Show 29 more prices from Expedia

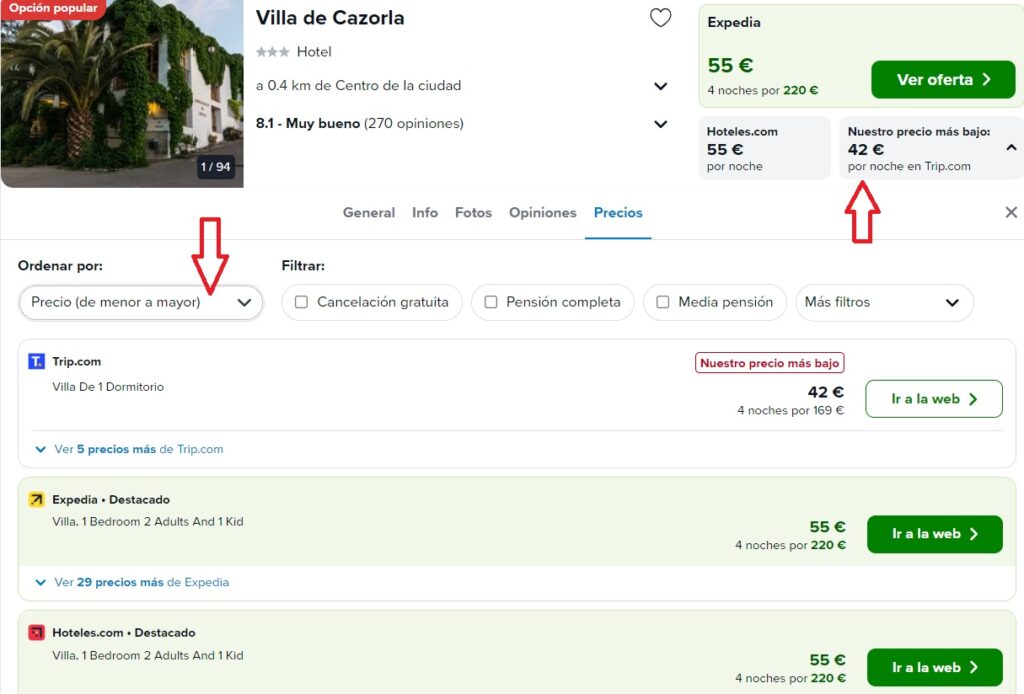[x=132, y=582]
